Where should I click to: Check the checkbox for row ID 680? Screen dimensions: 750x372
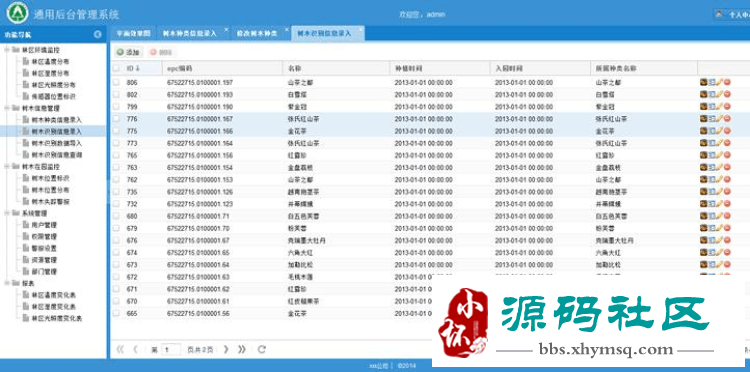click(116, 216)
